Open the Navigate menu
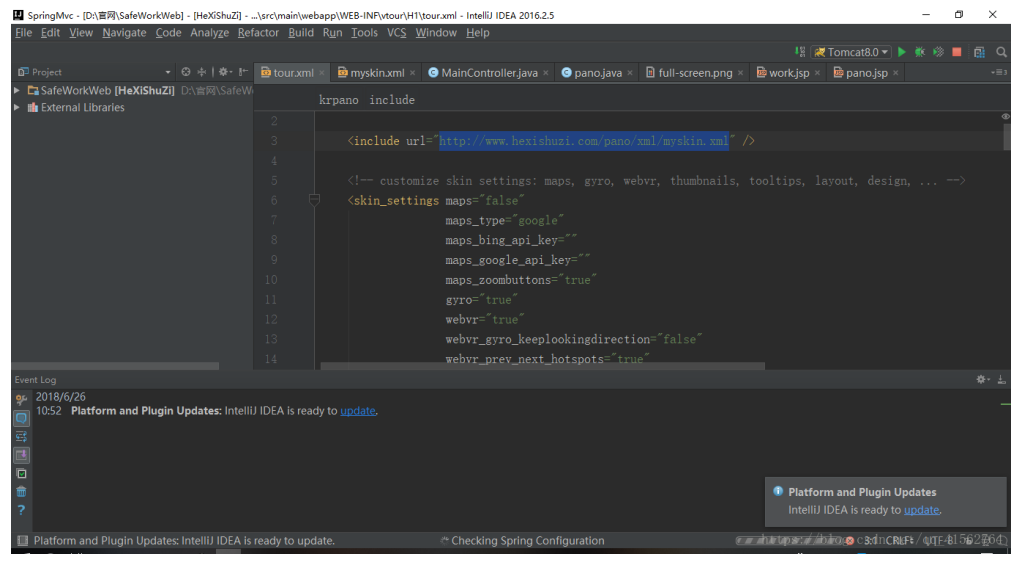 (124, 32)
